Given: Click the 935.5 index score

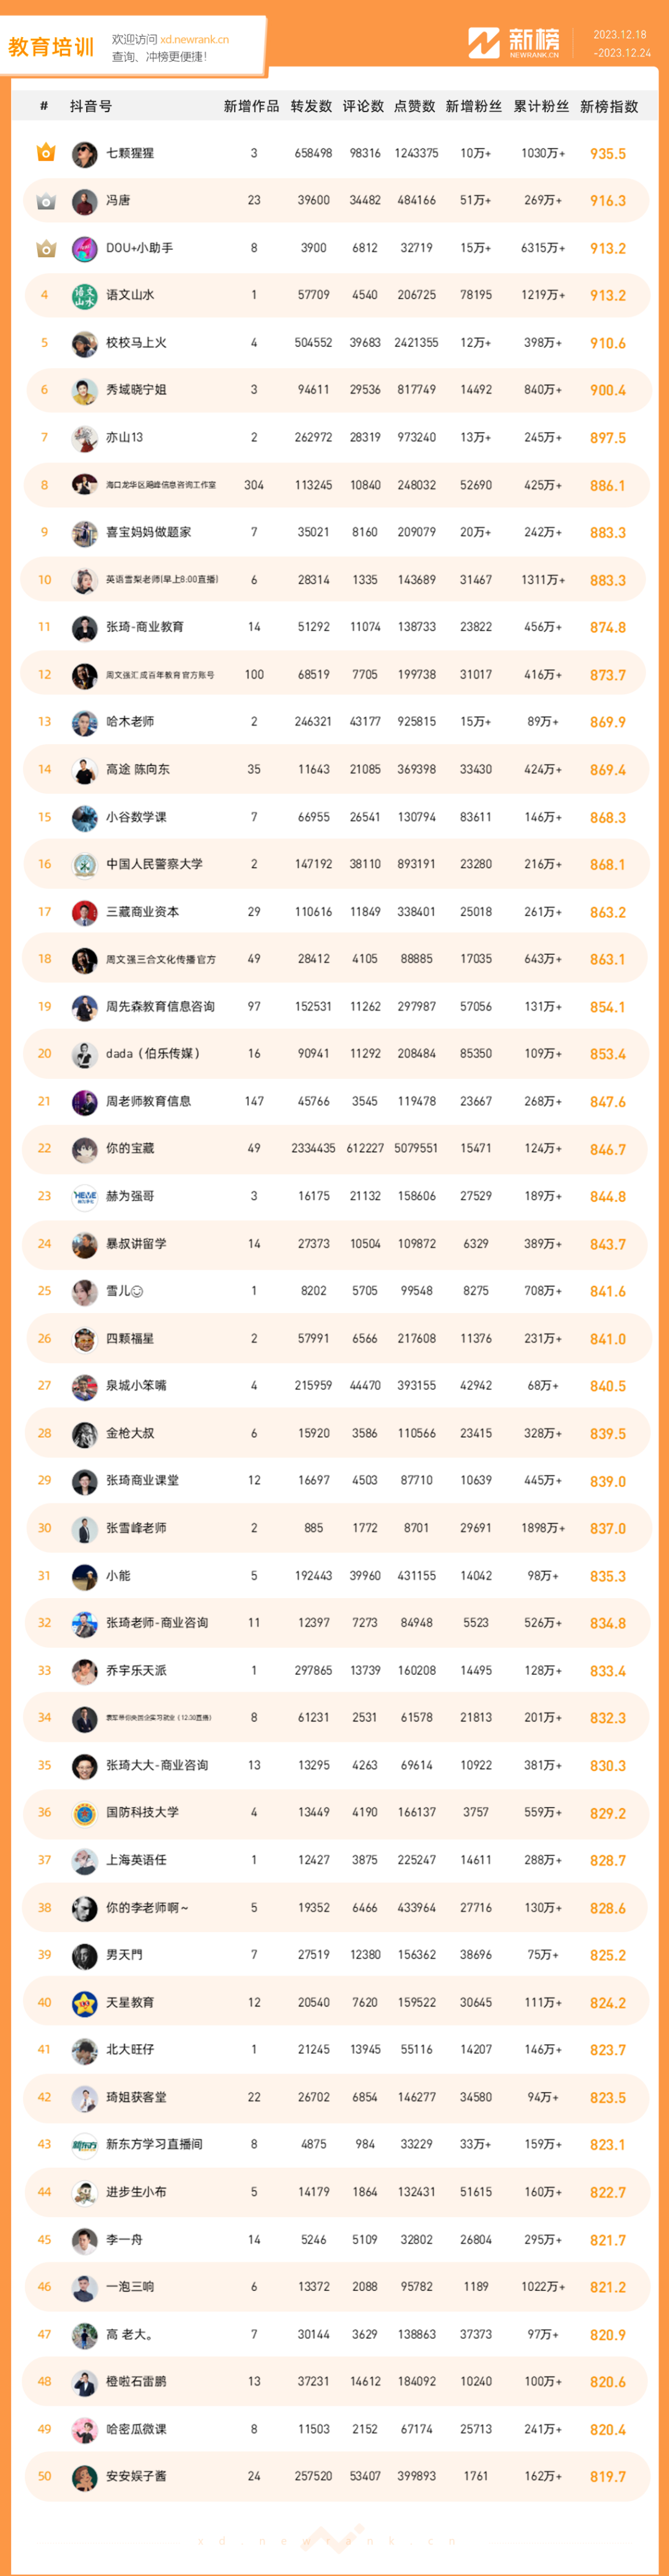Looking at the screenshot, I should pos(608,154).
